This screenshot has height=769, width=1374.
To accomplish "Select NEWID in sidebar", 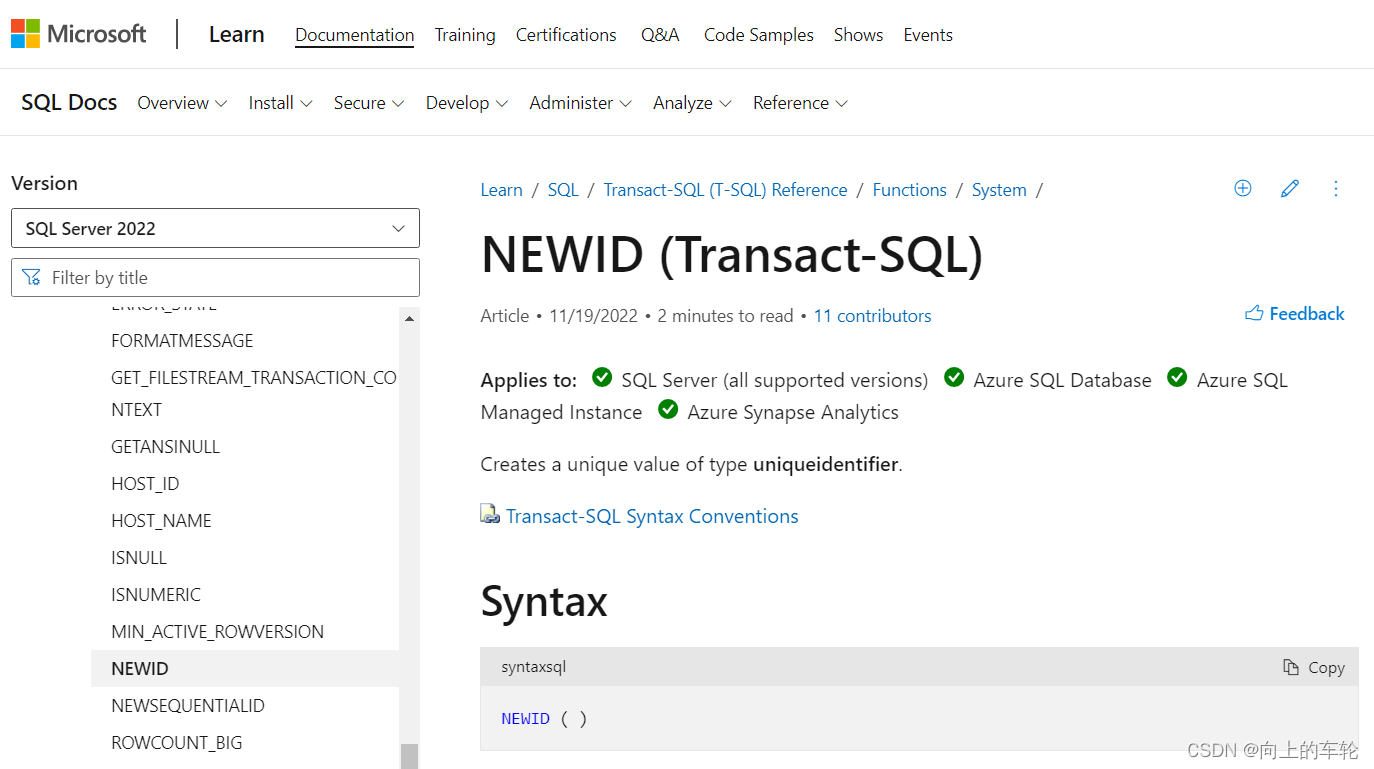I will click(x=245, y=669).
